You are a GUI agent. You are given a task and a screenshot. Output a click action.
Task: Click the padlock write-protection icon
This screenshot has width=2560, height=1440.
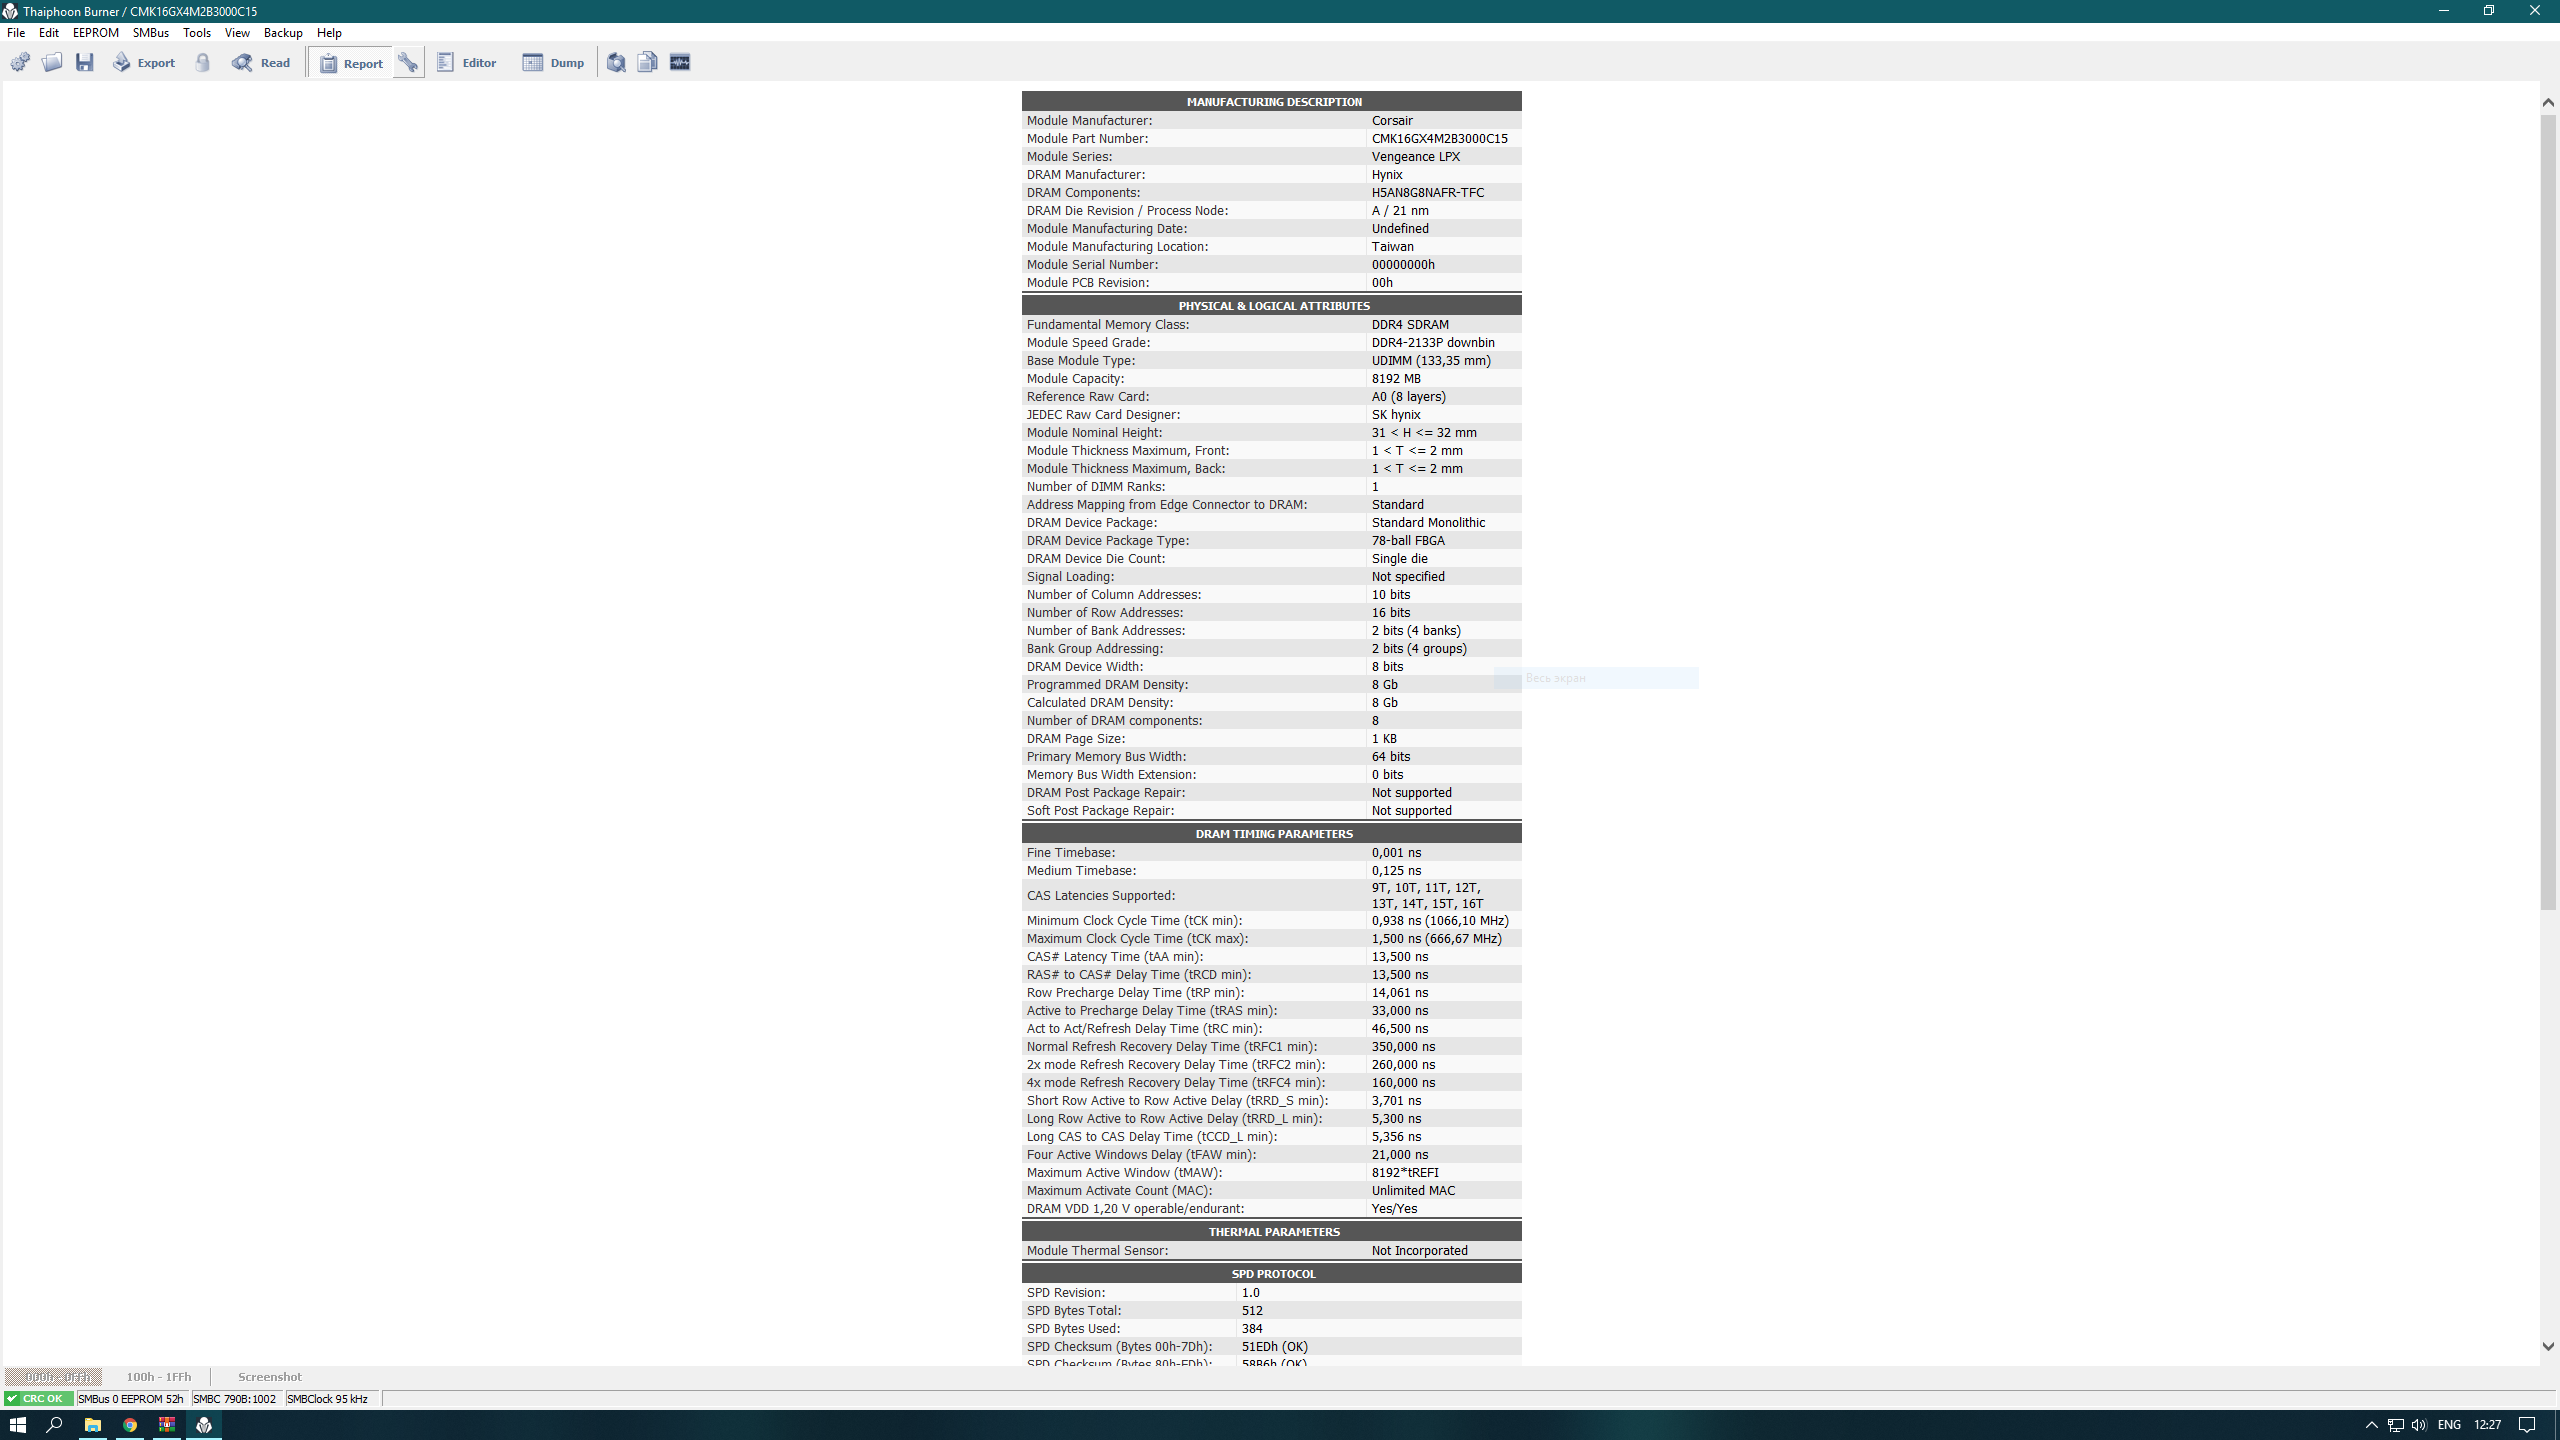(x=203, y=62)
